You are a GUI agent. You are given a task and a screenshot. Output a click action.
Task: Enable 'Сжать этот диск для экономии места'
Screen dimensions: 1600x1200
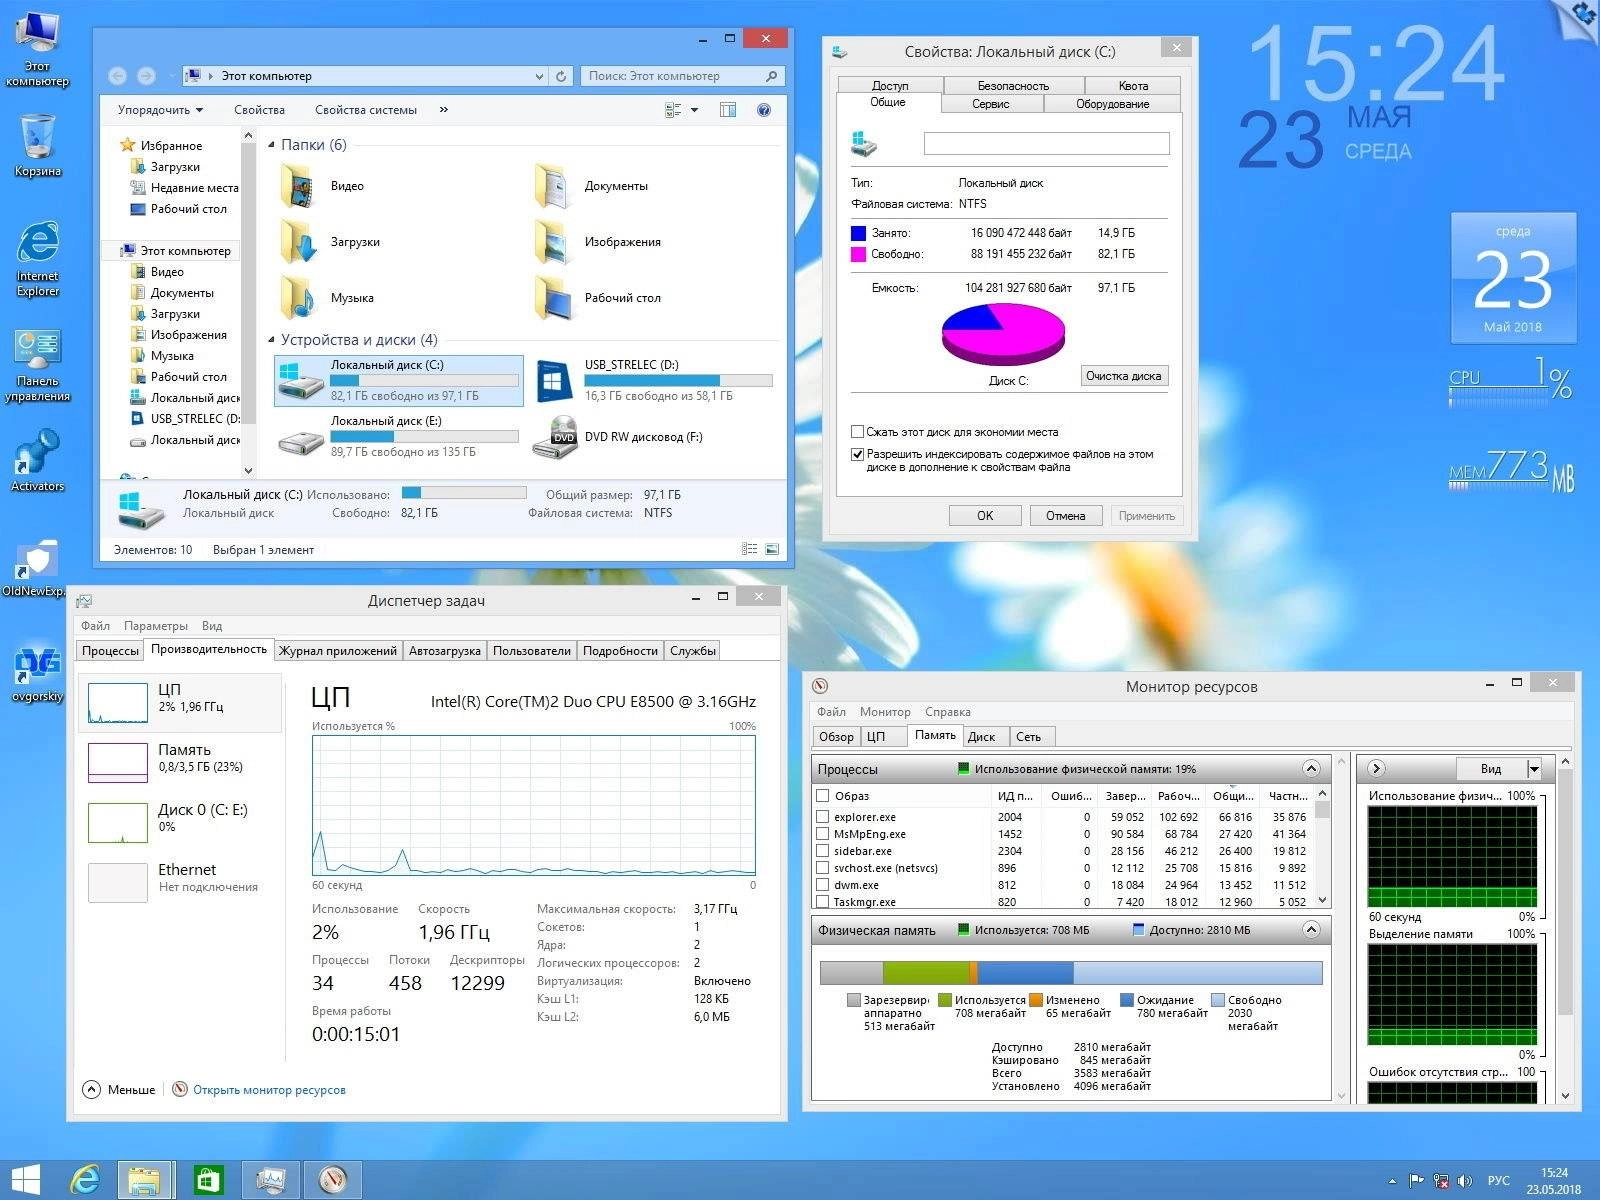pos(858,431)
